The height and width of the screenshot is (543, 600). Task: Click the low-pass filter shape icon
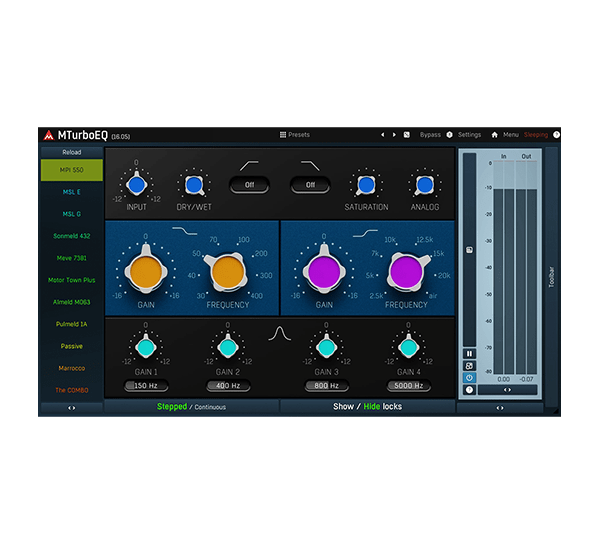point(310,165)
